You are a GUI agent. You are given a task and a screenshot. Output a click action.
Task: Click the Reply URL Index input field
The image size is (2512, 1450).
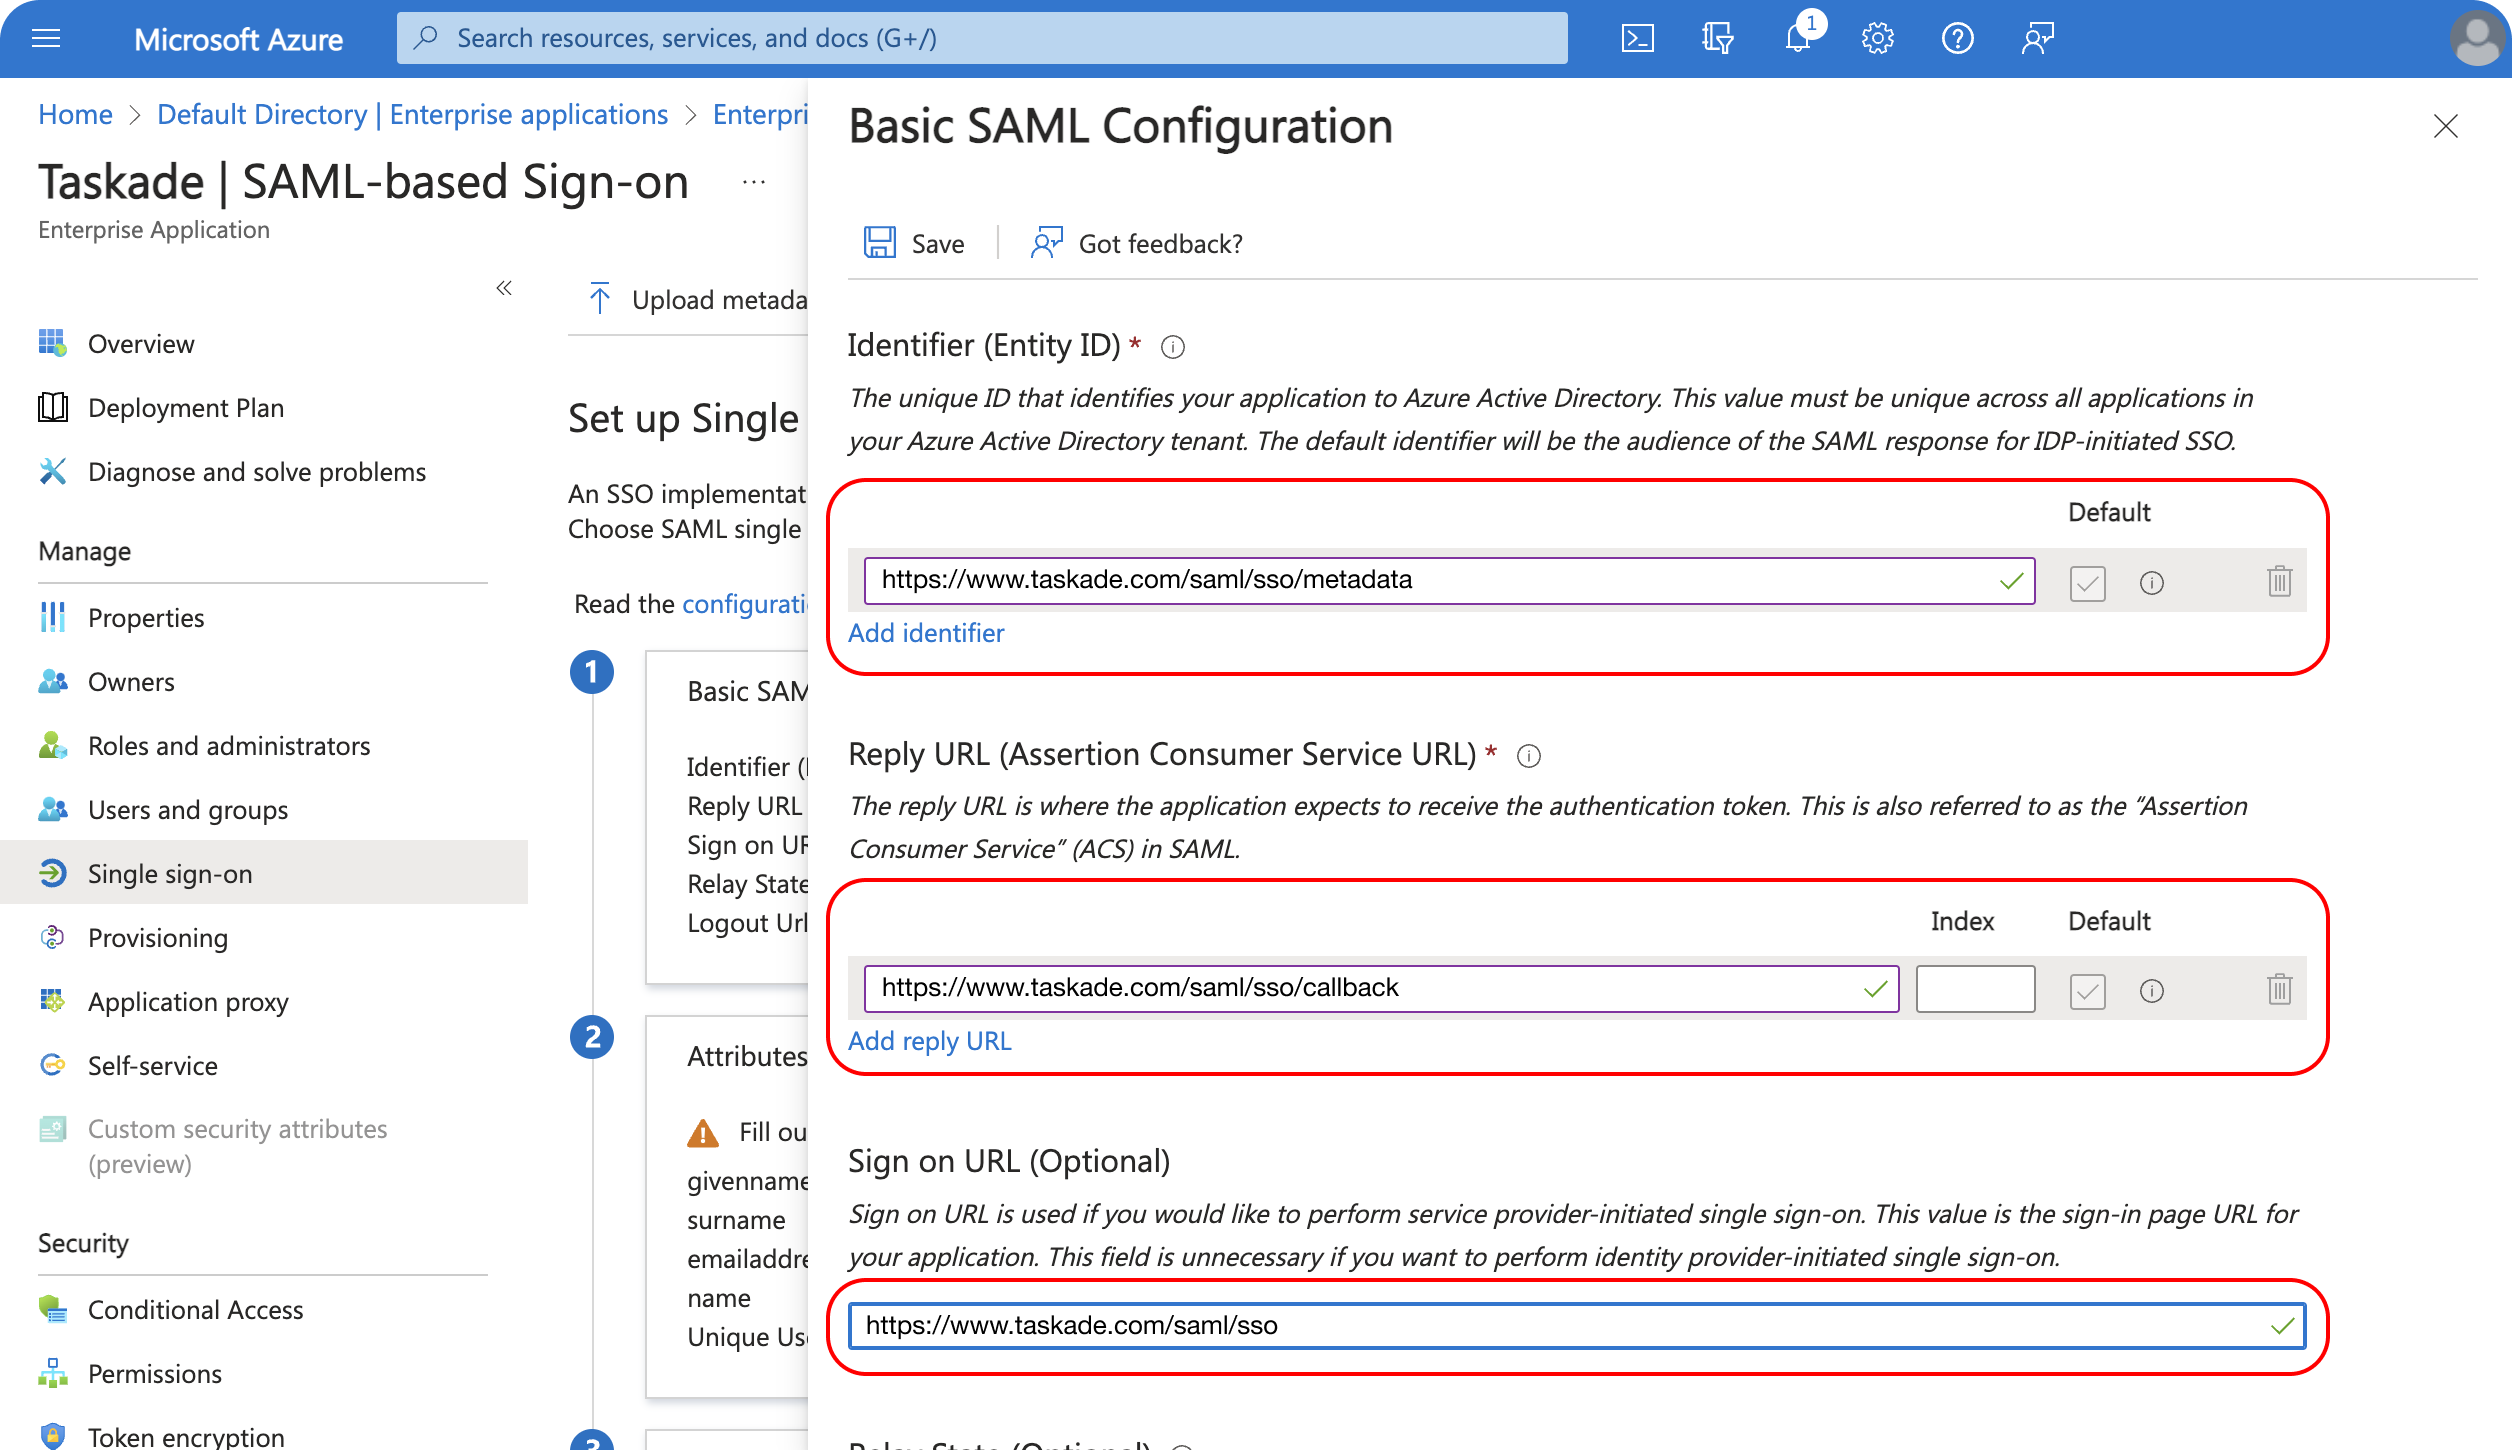[1975, 989]
